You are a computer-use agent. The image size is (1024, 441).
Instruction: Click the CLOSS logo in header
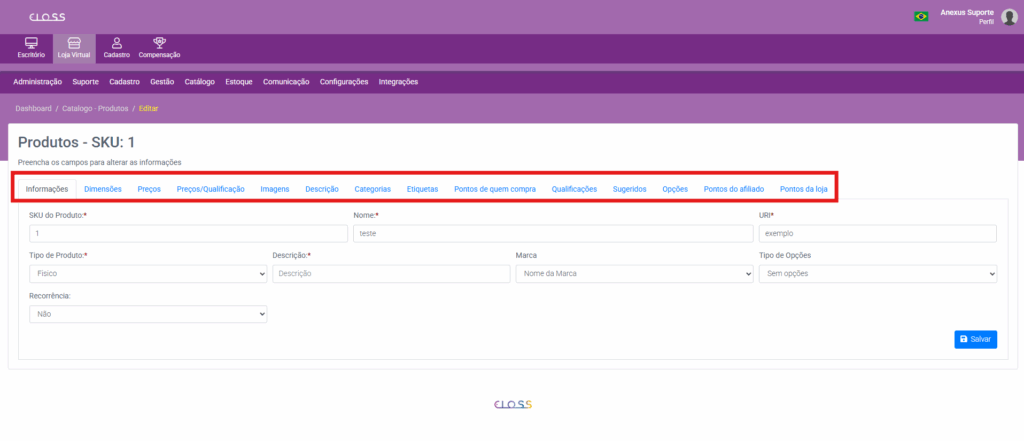[x=47, y=17]
